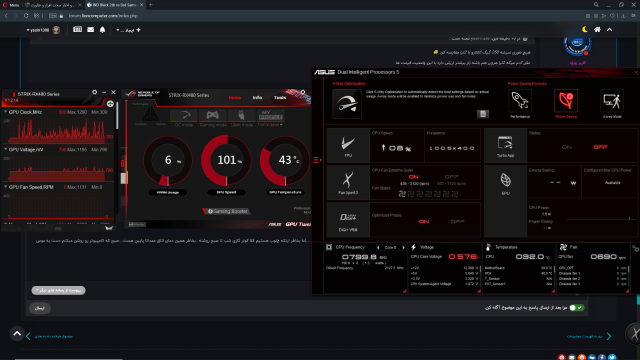Collapse the GPU Clock,MHz graph
640x360 pixels.
6,111
